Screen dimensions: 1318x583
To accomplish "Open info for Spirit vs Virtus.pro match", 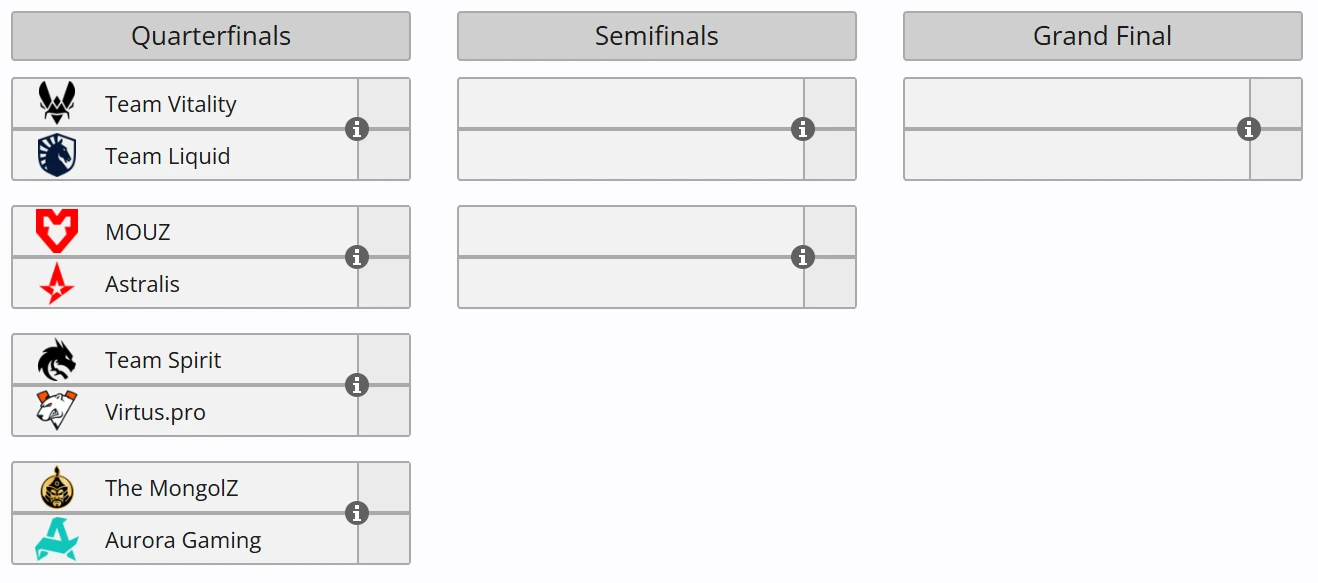I will tap(357, 385).
